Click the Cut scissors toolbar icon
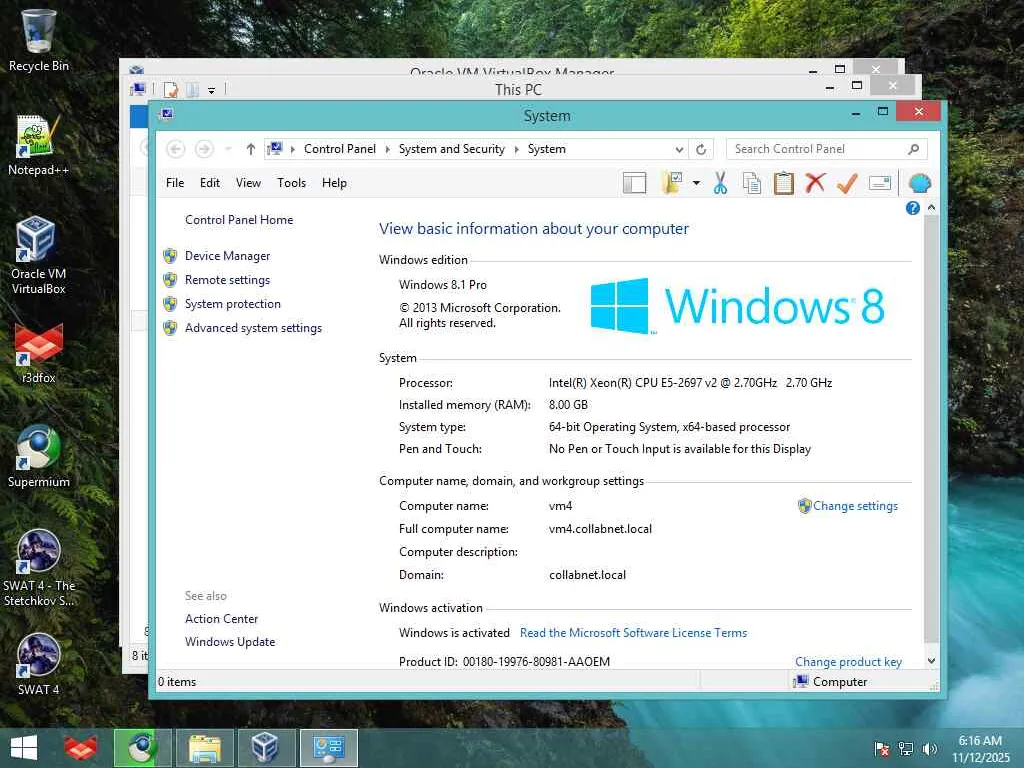Image resolution: width=1024 pixels, height=768 pixels. (720, 184)
